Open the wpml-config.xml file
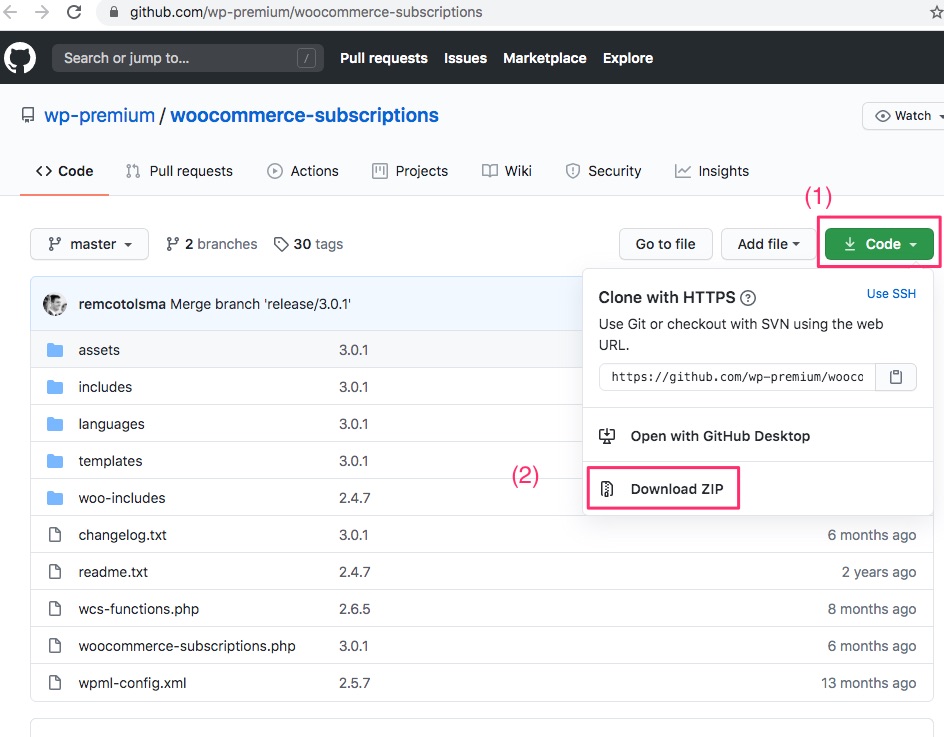Screen dimensions: 944x737 tap(132, 683)
